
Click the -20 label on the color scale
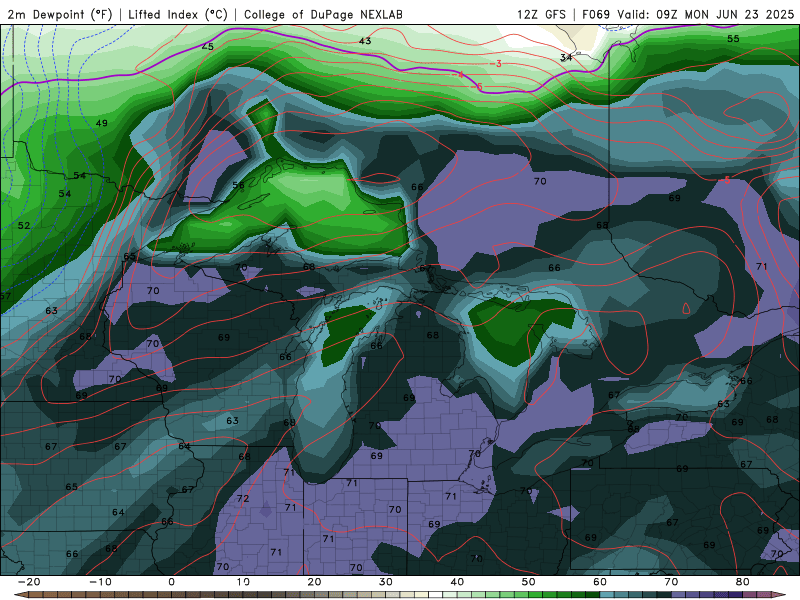(29, 582)
